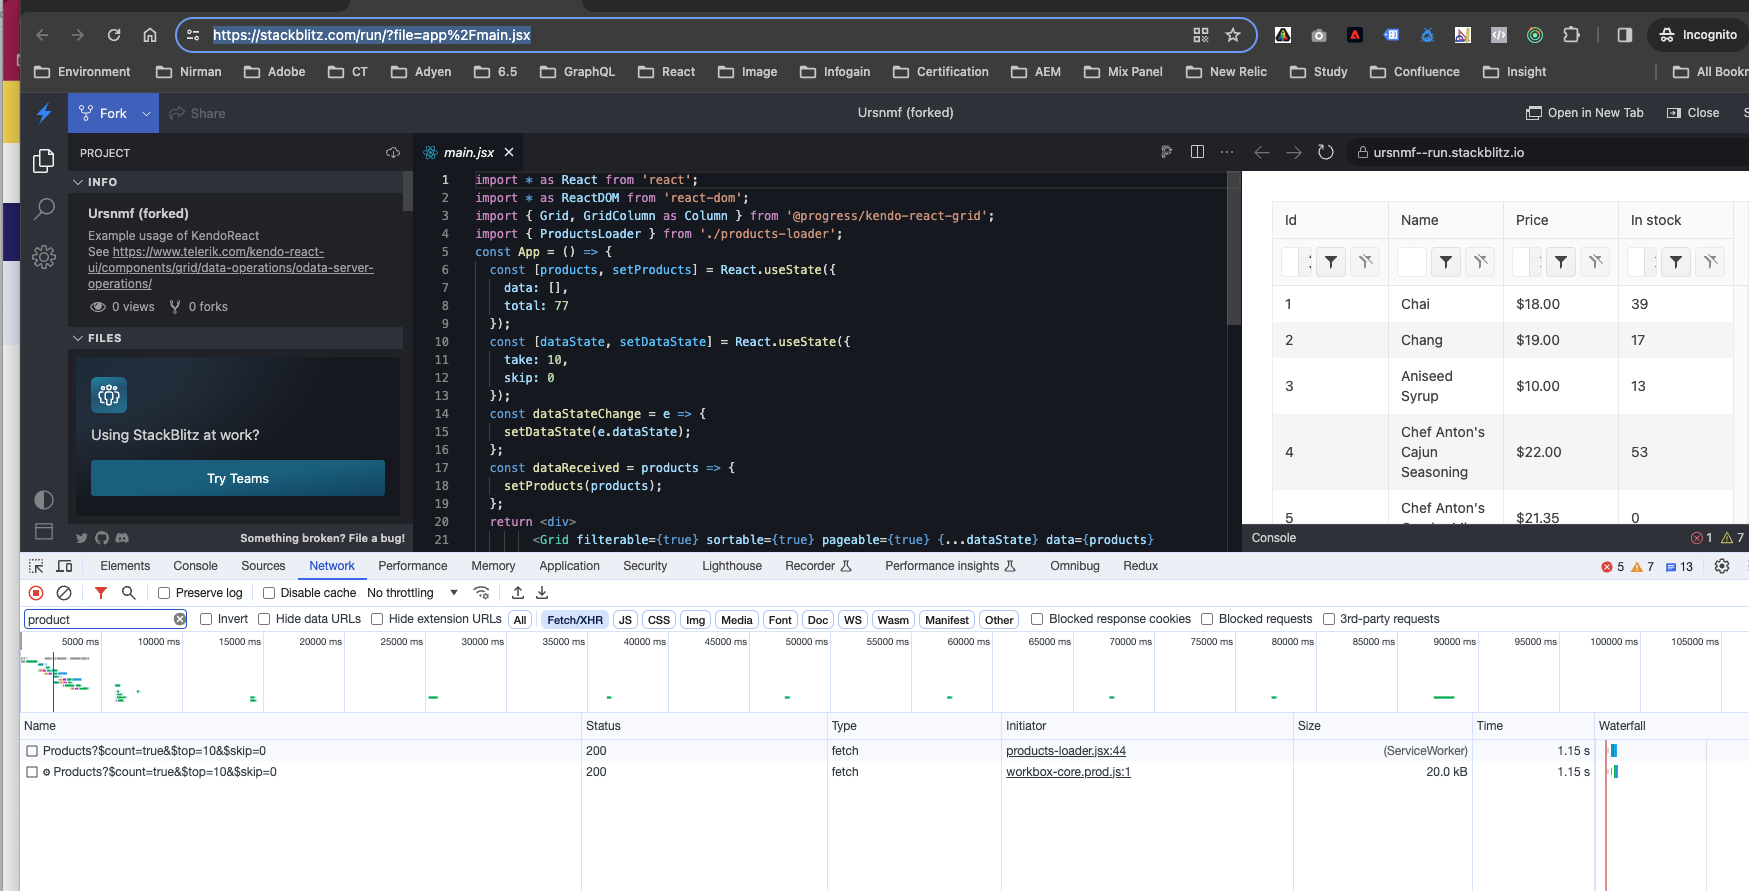Click the record network log button

click(x=37, y=593)
